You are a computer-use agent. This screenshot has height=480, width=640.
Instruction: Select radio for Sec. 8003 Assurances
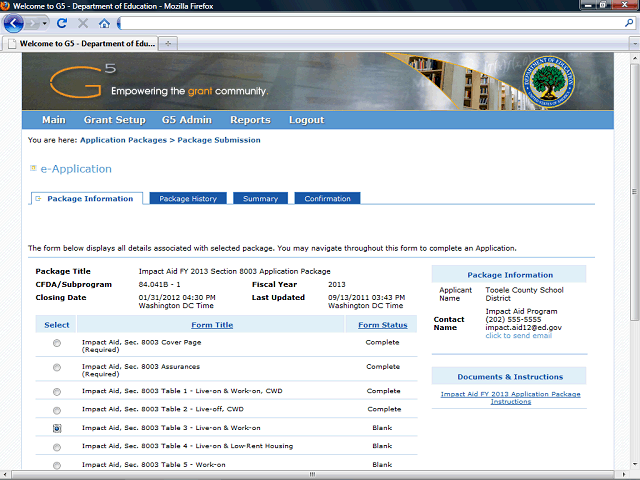[57, 368]
